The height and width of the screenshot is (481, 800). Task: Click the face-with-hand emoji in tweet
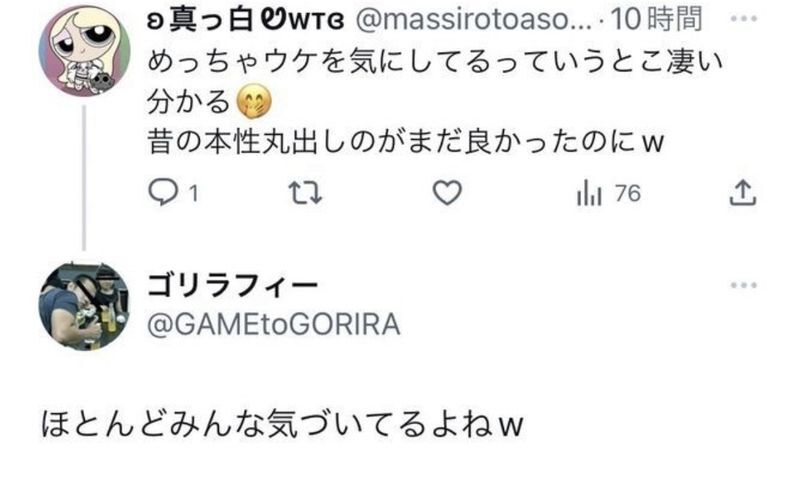pos(254,102)
